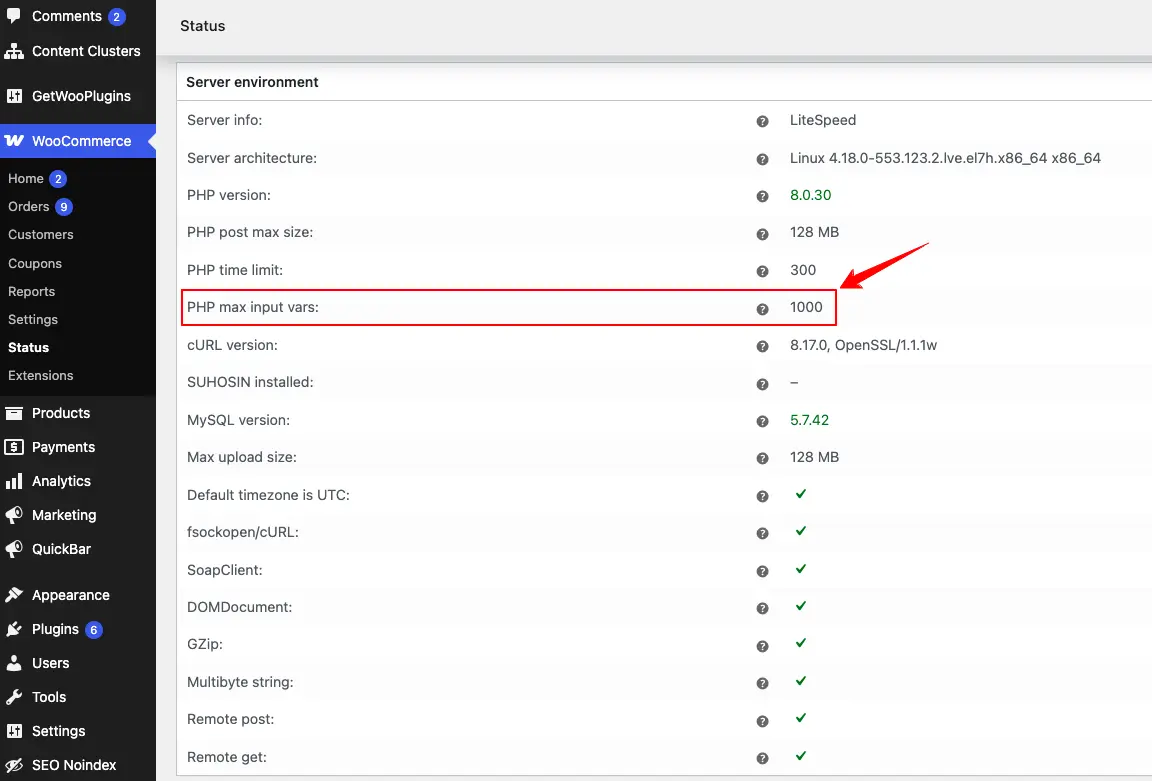
Task: Click the Status page title
Action: tap(203, 26)
